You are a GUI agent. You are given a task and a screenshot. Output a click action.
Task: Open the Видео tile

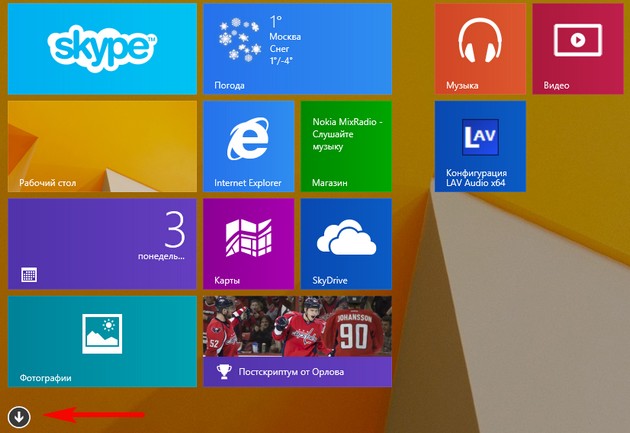point(578,49)
